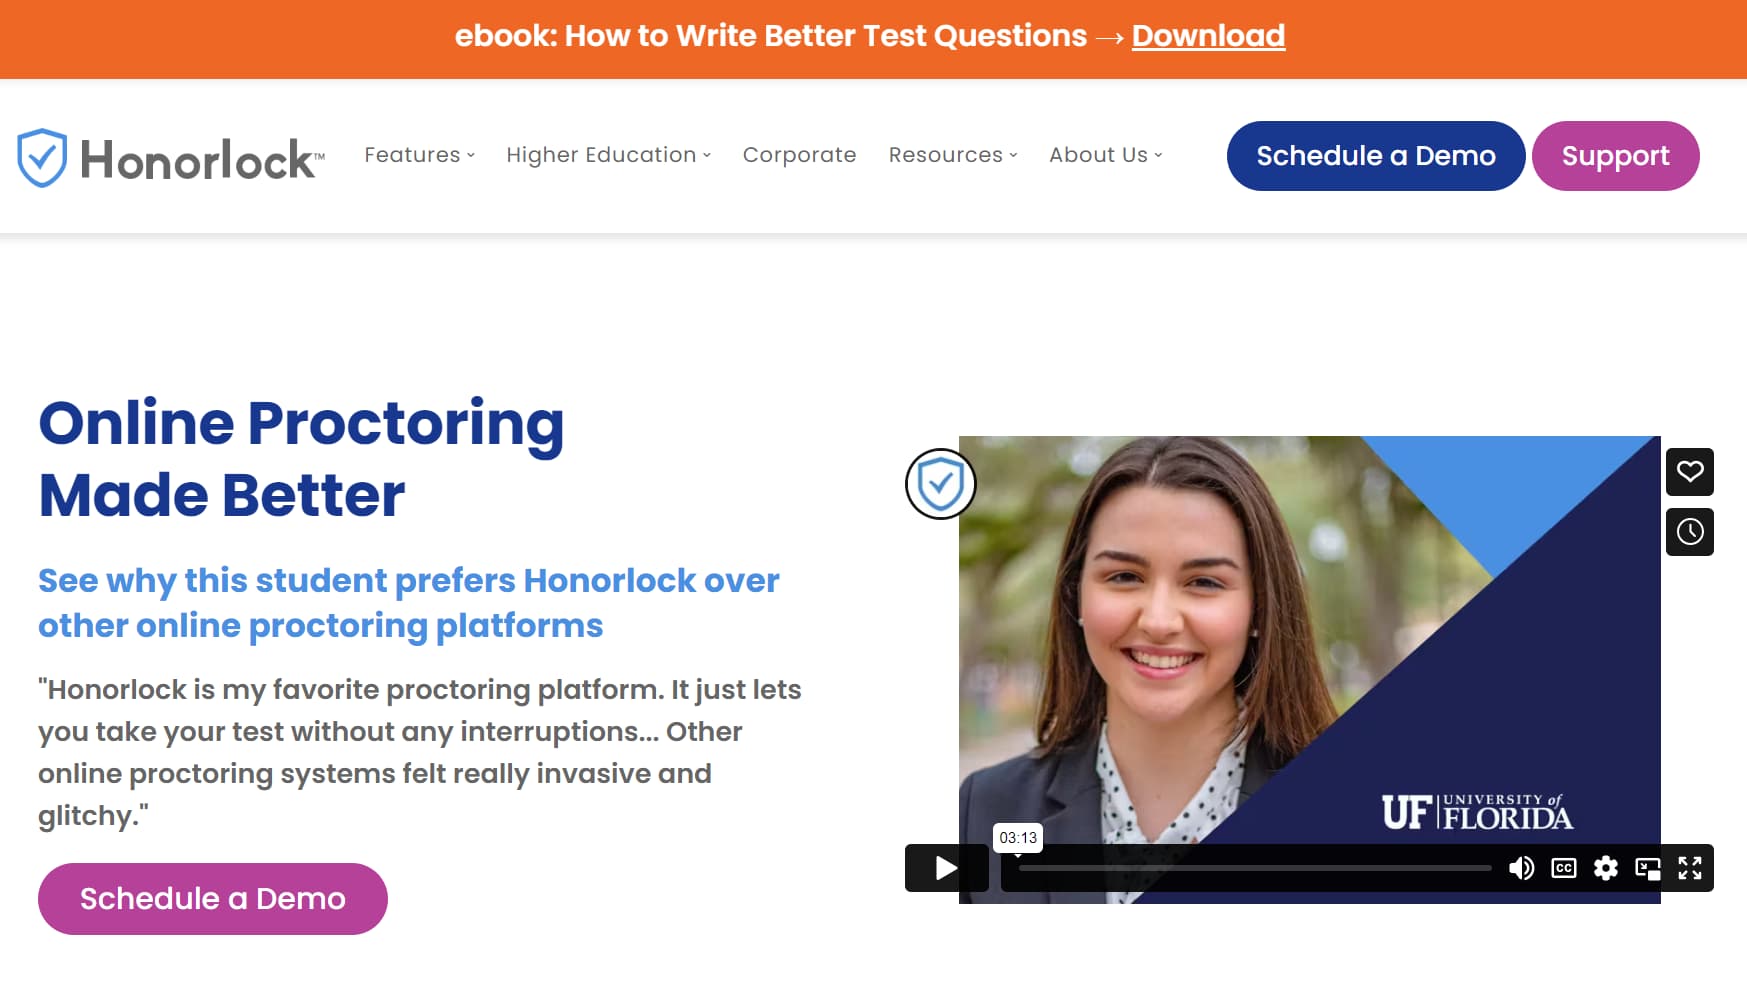Enter fullscreen on the video player
Image resolution: width=1747 pixels, height=985 pixels.
tap(1690, 868)
